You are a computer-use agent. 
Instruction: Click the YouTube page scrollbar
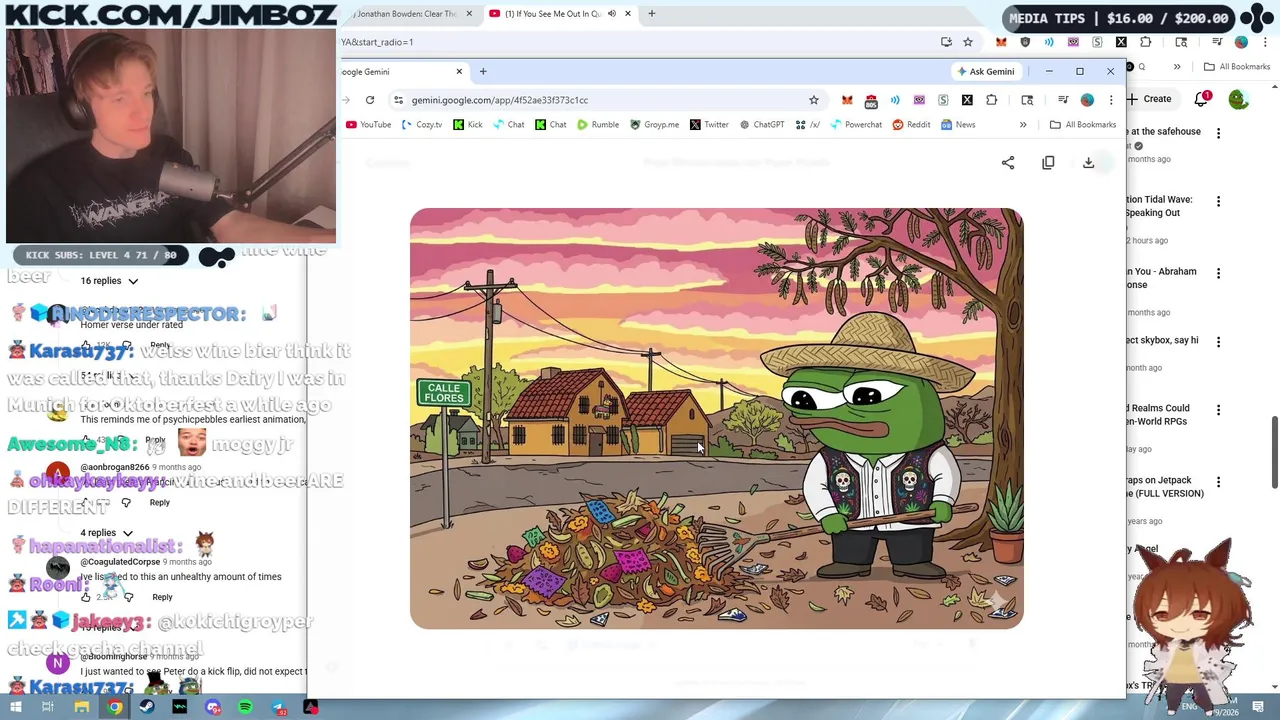click(x=1274, y=453)
